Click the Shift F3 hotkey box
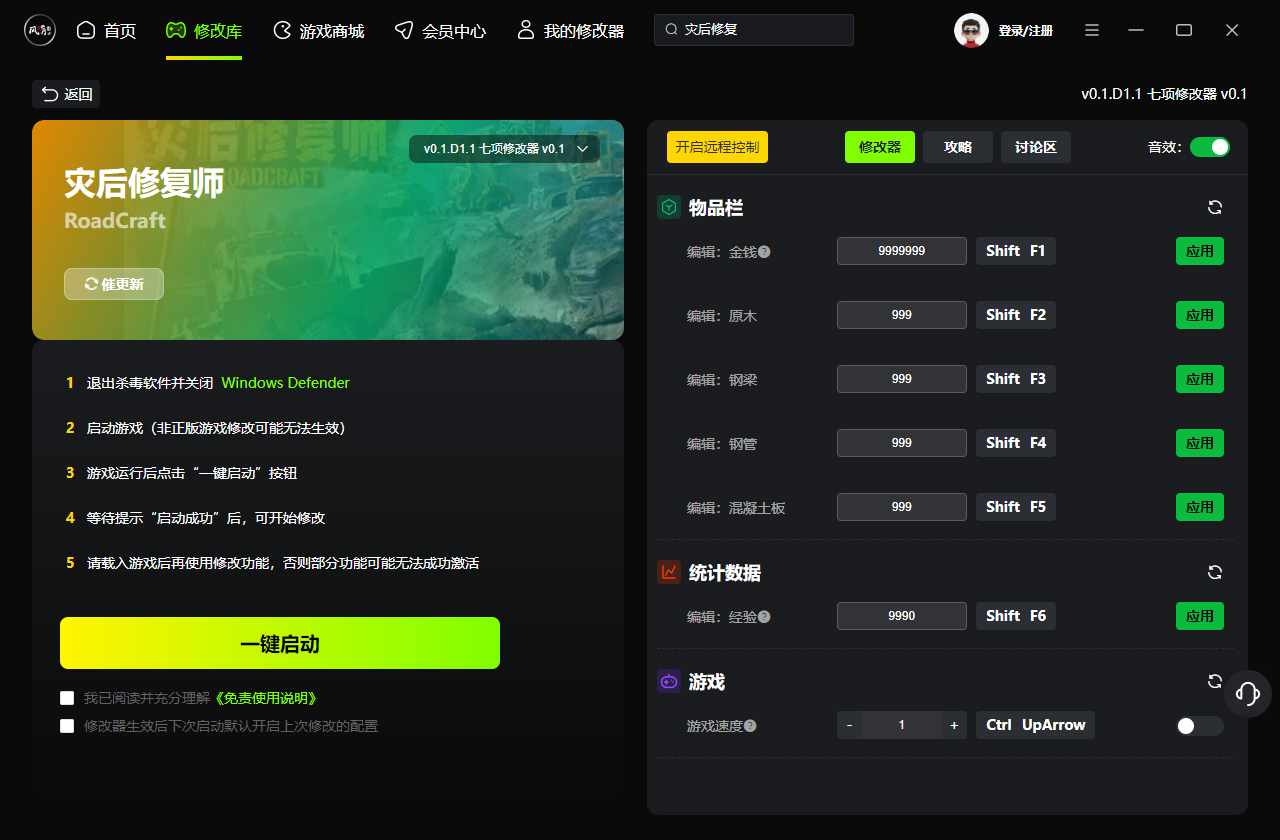The image size is (1280, 840). click(x=1016, y=379)
